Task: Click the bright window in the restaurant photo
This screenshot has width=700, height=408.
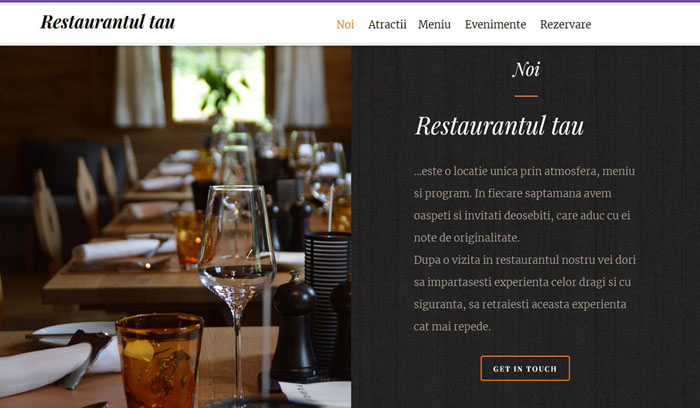Action: tap(218, 83)
